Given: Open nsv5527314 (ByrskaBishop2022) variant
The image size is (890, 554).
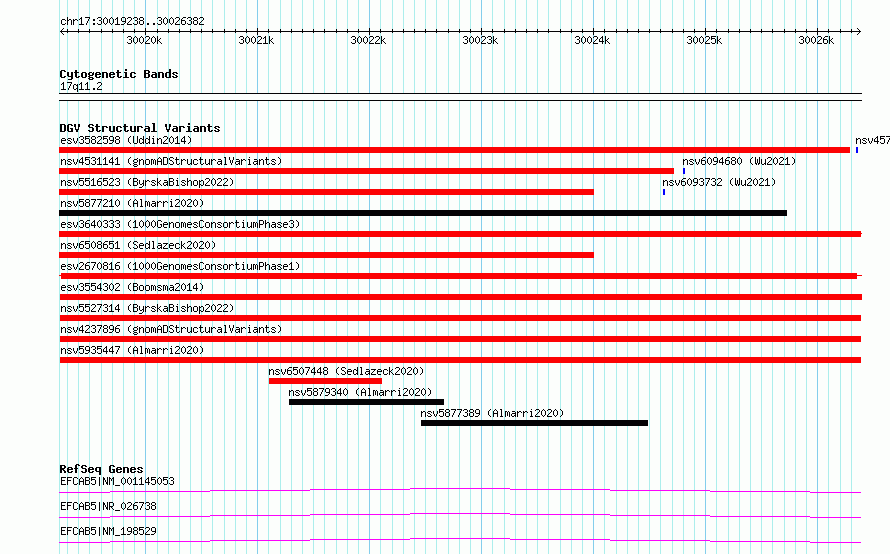Looking at the screenshot, I should (460, 318).
